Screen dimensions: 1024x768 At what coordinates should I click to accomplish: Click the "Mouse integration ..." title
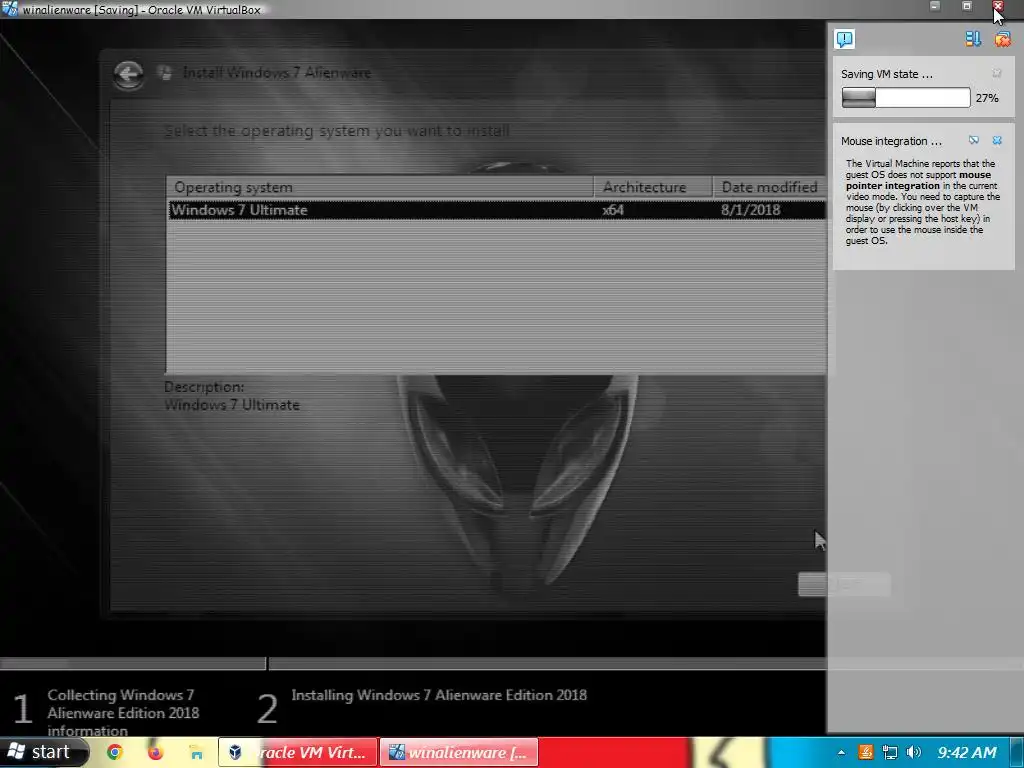pyautogui.click(x=891, y=141)
